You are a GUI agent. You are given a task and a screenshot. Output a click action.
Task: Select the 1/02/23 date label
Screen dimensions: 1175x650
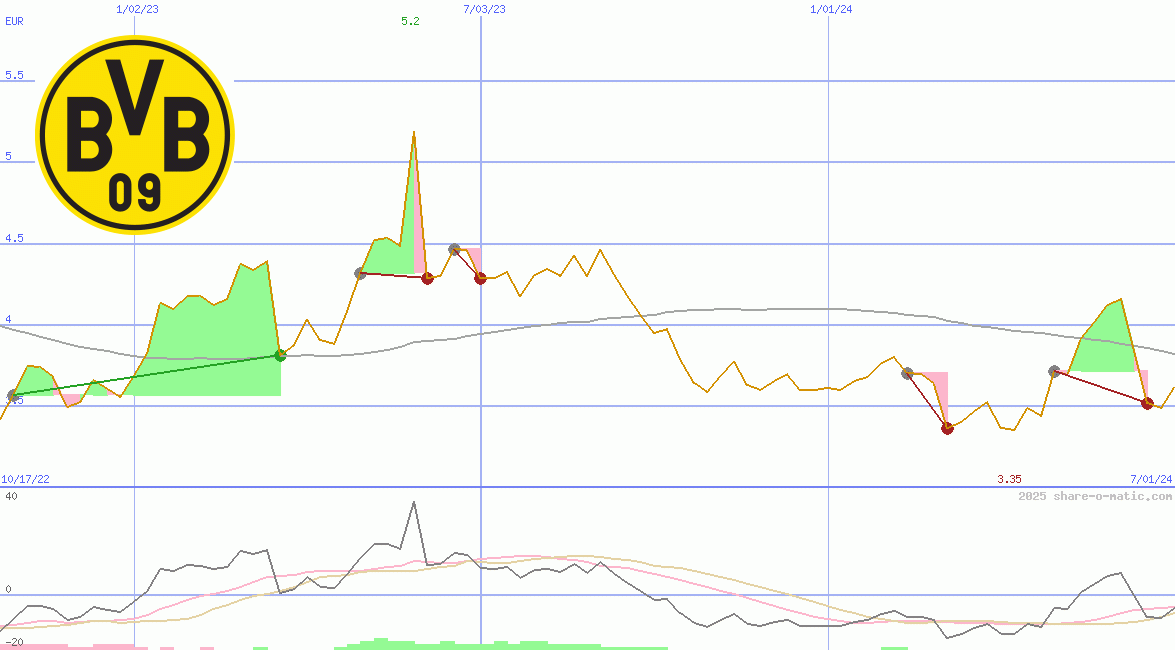tap(137, 9)
